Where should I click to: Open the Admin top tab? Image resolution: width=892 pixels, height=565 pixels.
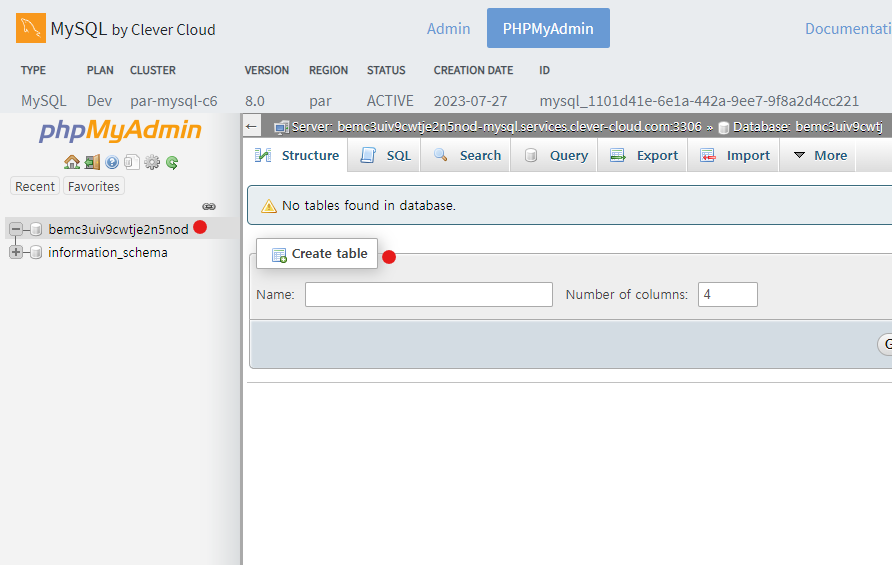(x=448, y=28)
